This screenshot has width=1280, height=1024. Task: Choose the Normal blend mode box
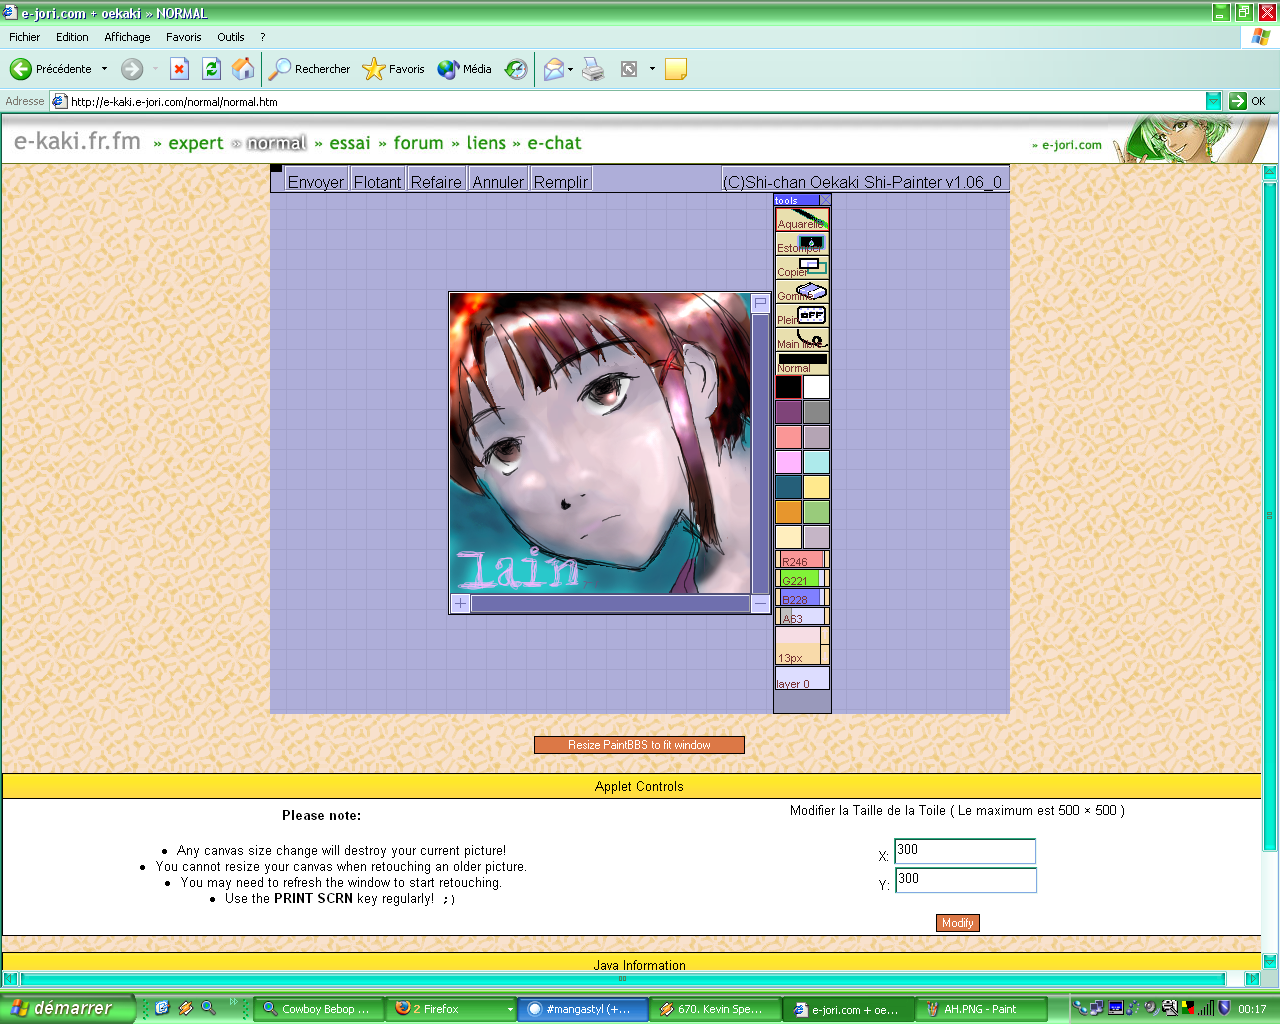802,363
